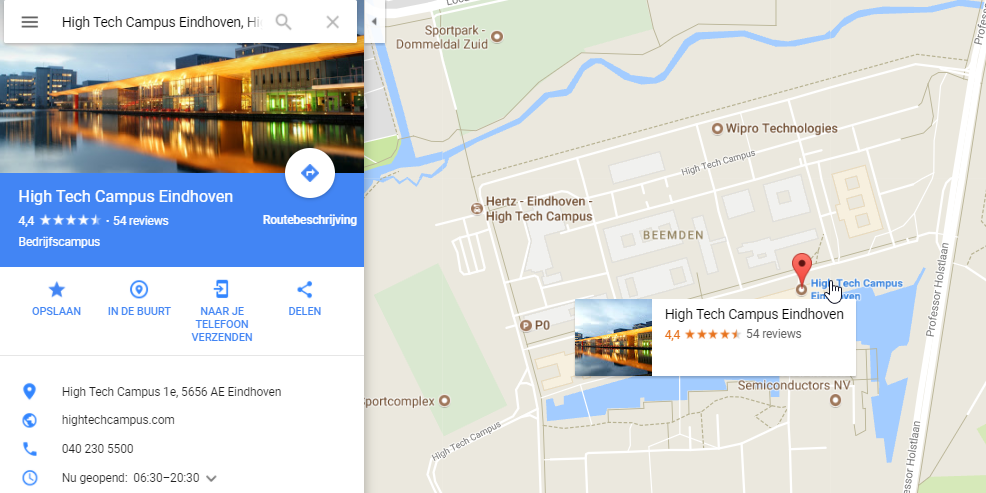Click the magnifying glass search icon
The width and height of the screenshot is (986, 493).
click(x=284, y=22)
